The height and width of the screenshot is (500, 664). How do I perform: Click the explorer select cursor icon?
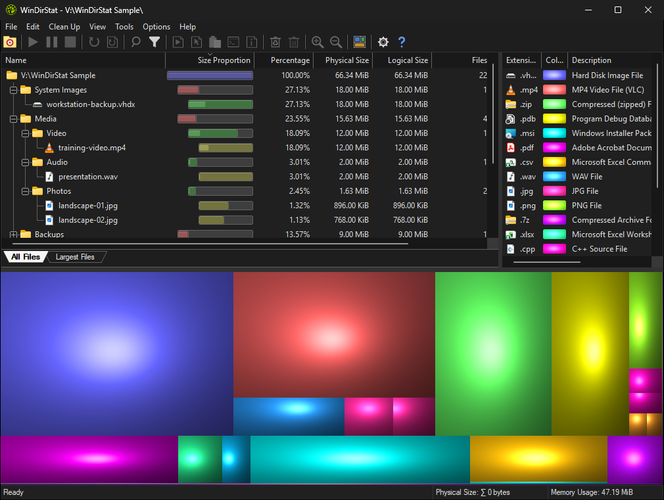(x=196, y=42)
